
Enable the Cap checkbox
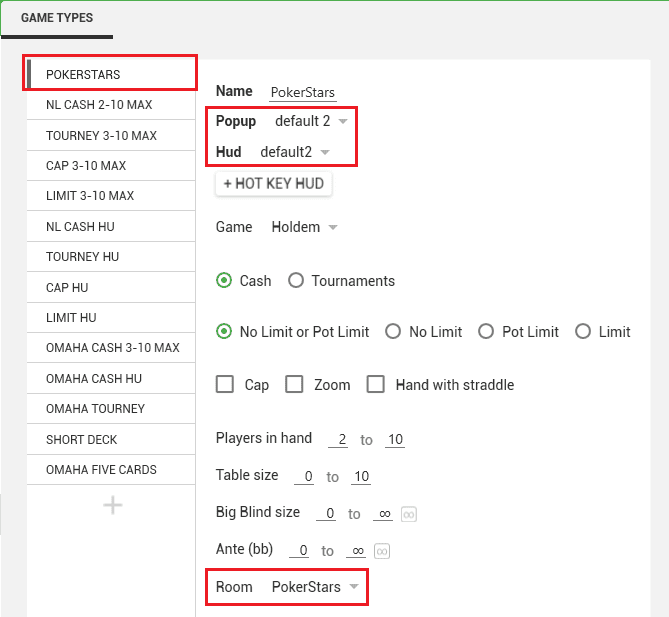(x=225, y=384)
